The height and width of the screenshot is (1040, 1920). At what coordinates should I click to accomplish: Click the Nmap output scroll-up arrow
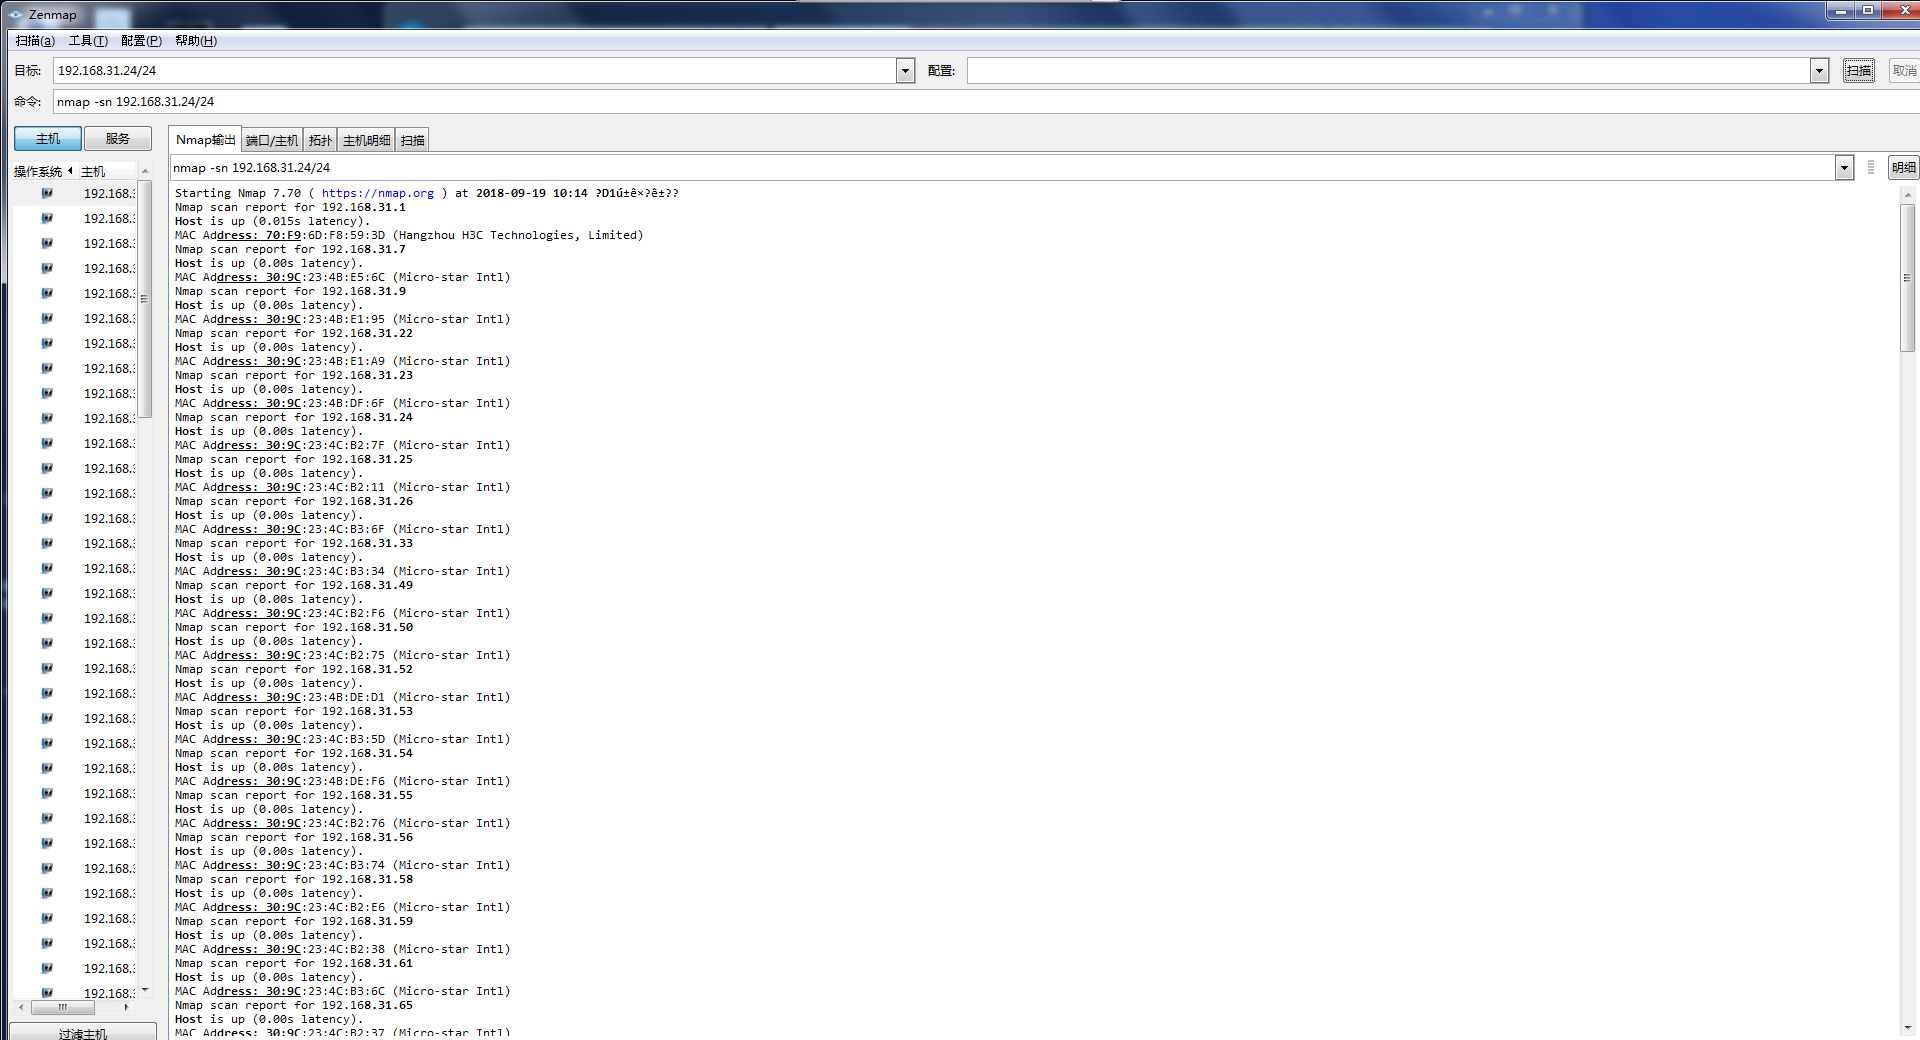tap(1907, 195)
